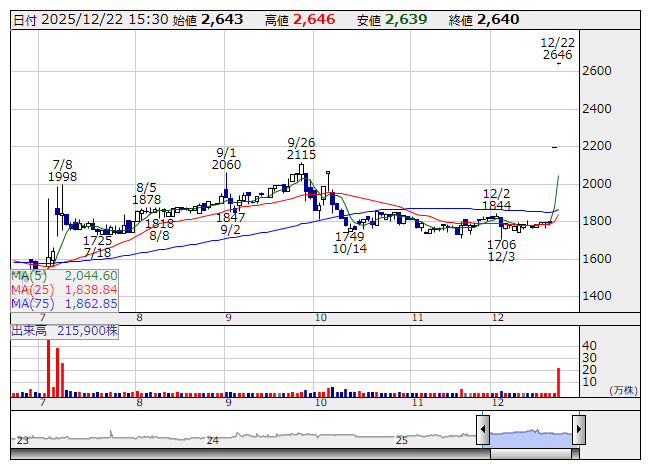Viewport: 653px width, 470px height.
Task: Click the 10/14 1749 low label
Action: (350, 243)
